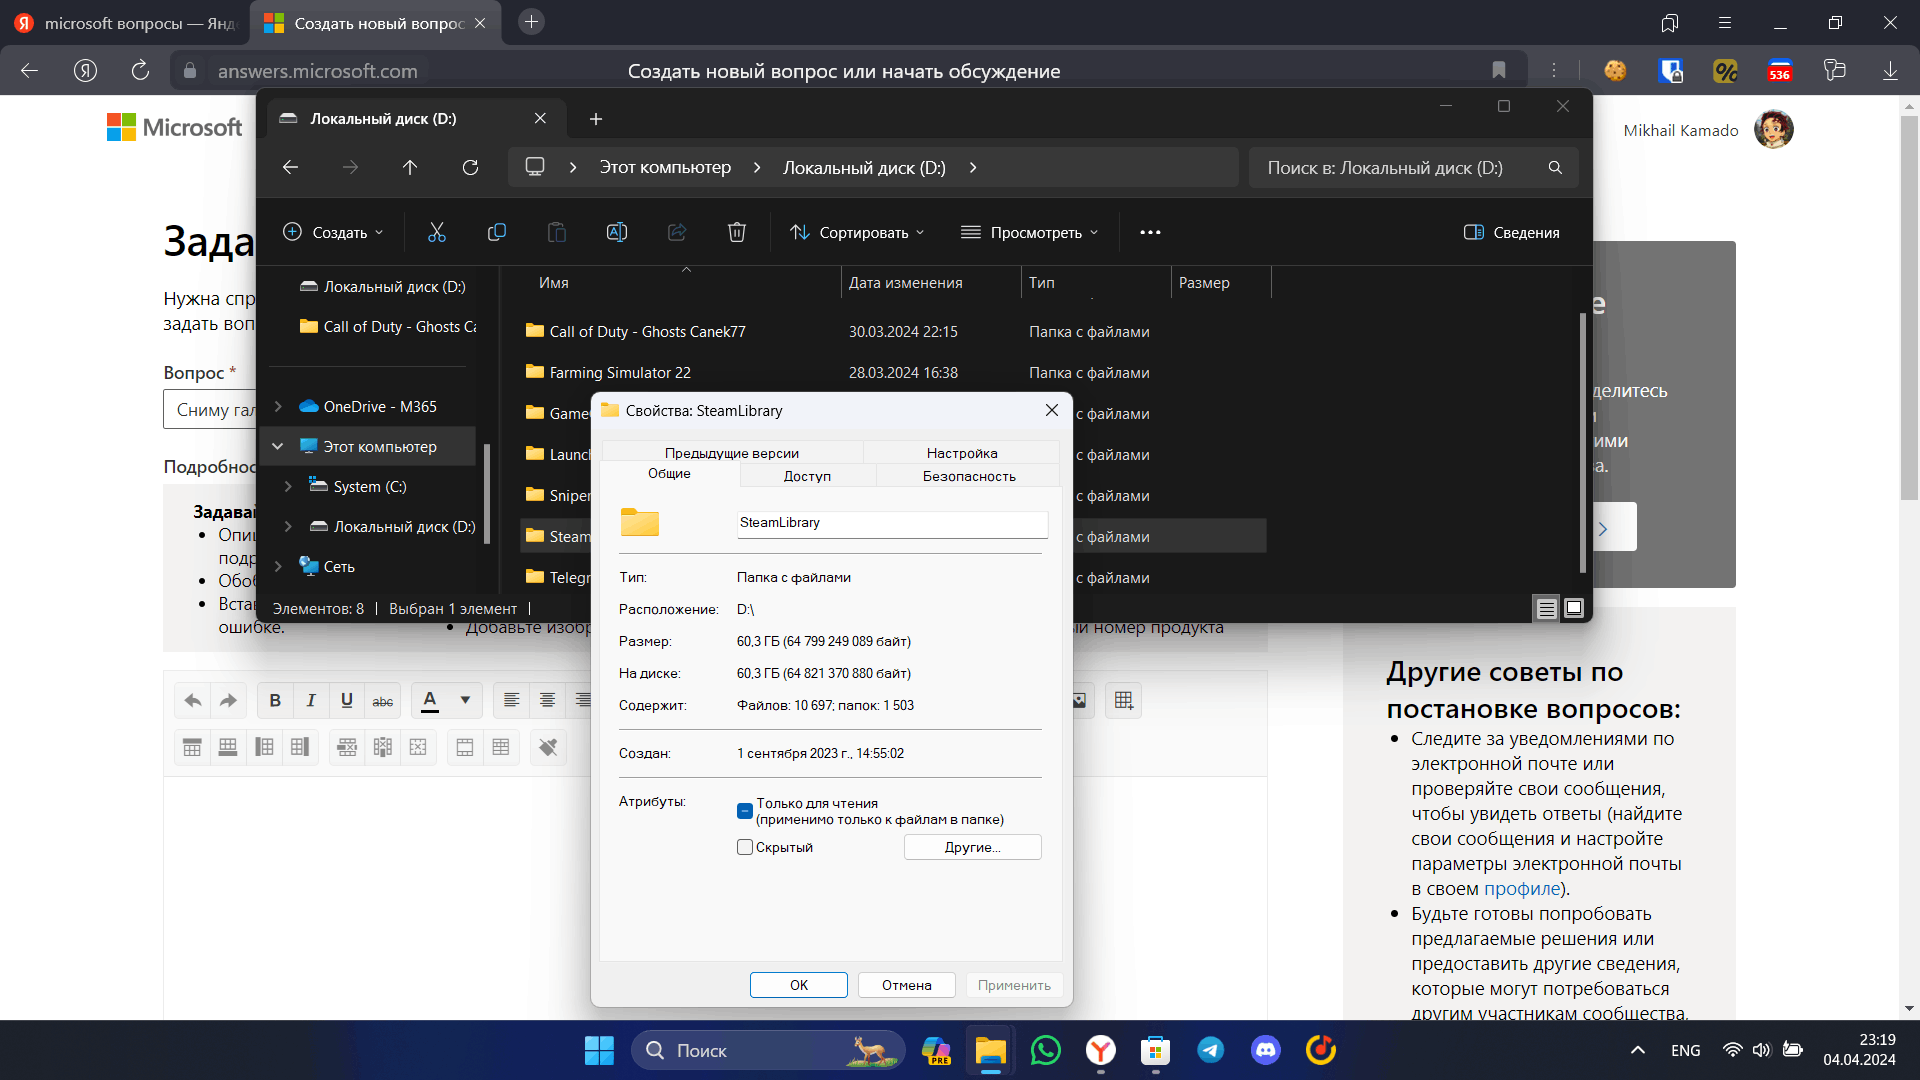The image size is (1920, 1080).
Task: Click Cancel in the properties dialog
Action: [x=907, y=985]
